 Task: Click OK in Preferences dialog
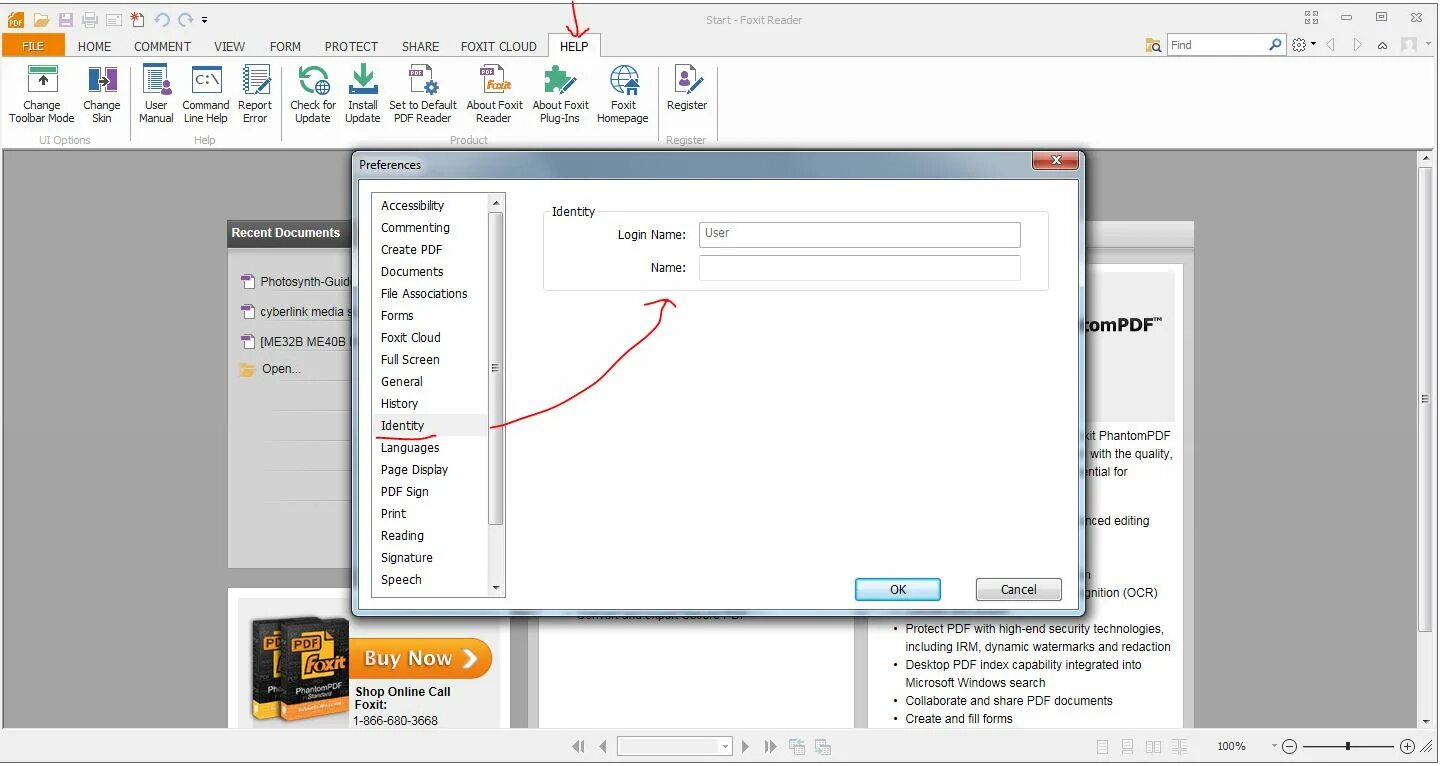point(898,590)
